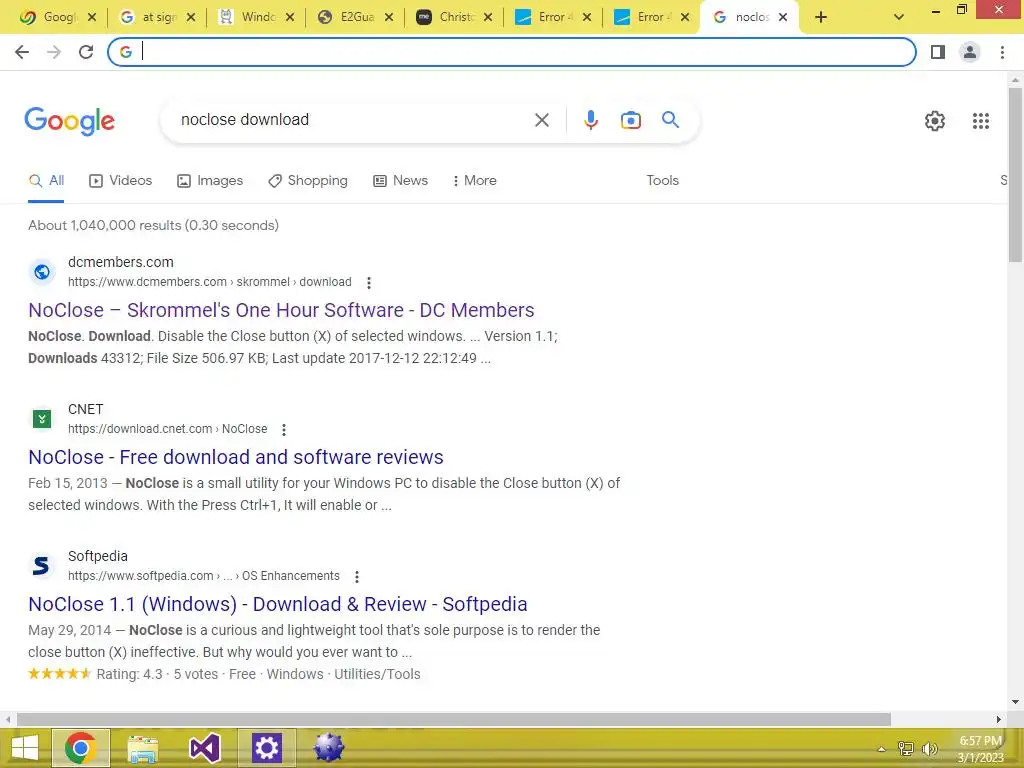Click the dcmembers.com URL breadcrumb

coord(210,282)
